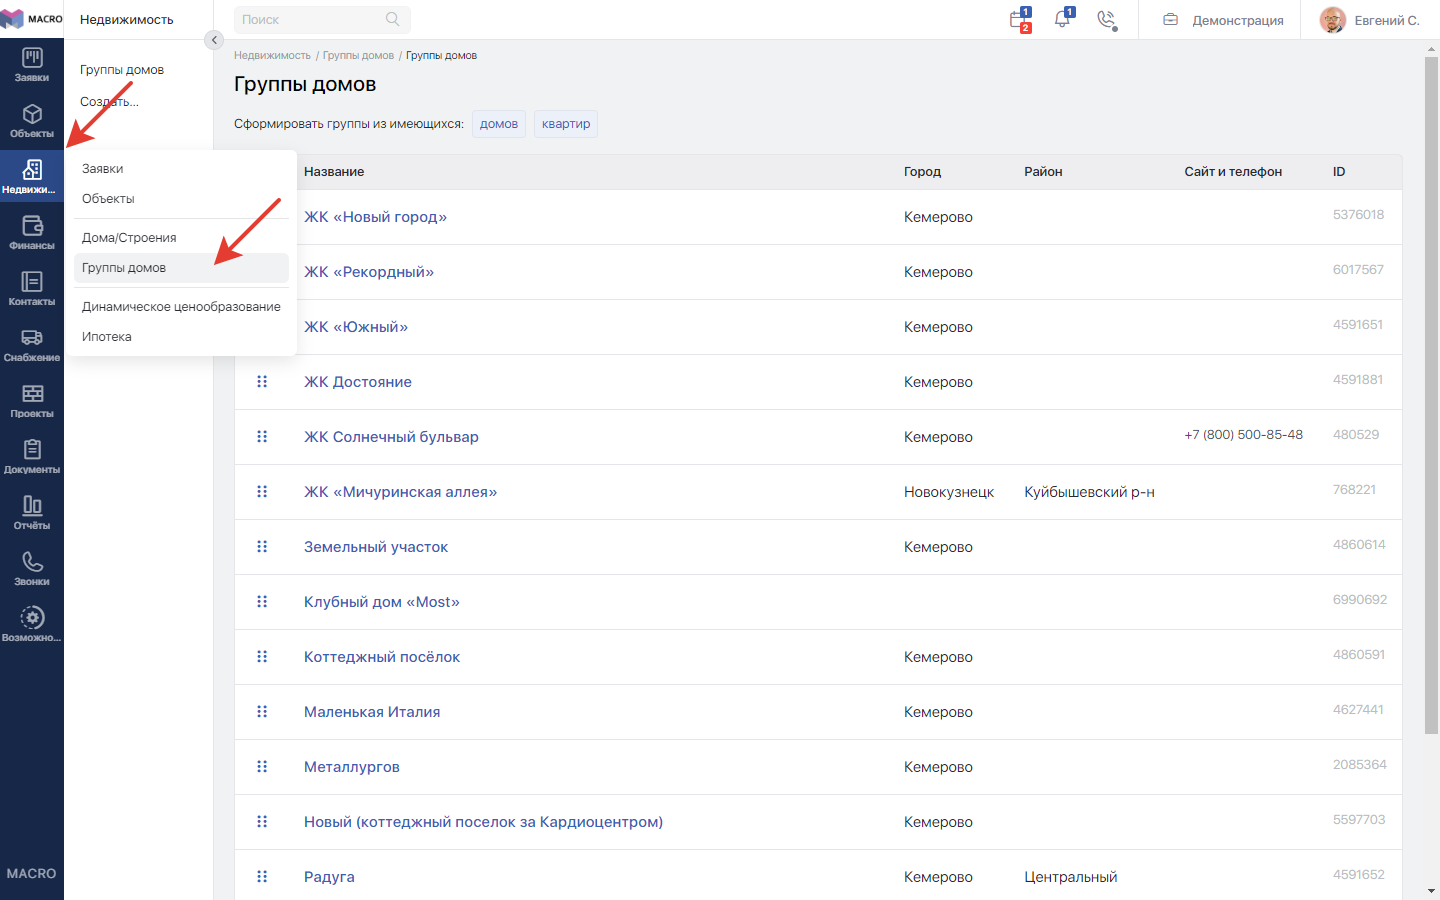Collapse the left submenu panel chevron
The image size is (1440, 900).
[214, 40]
